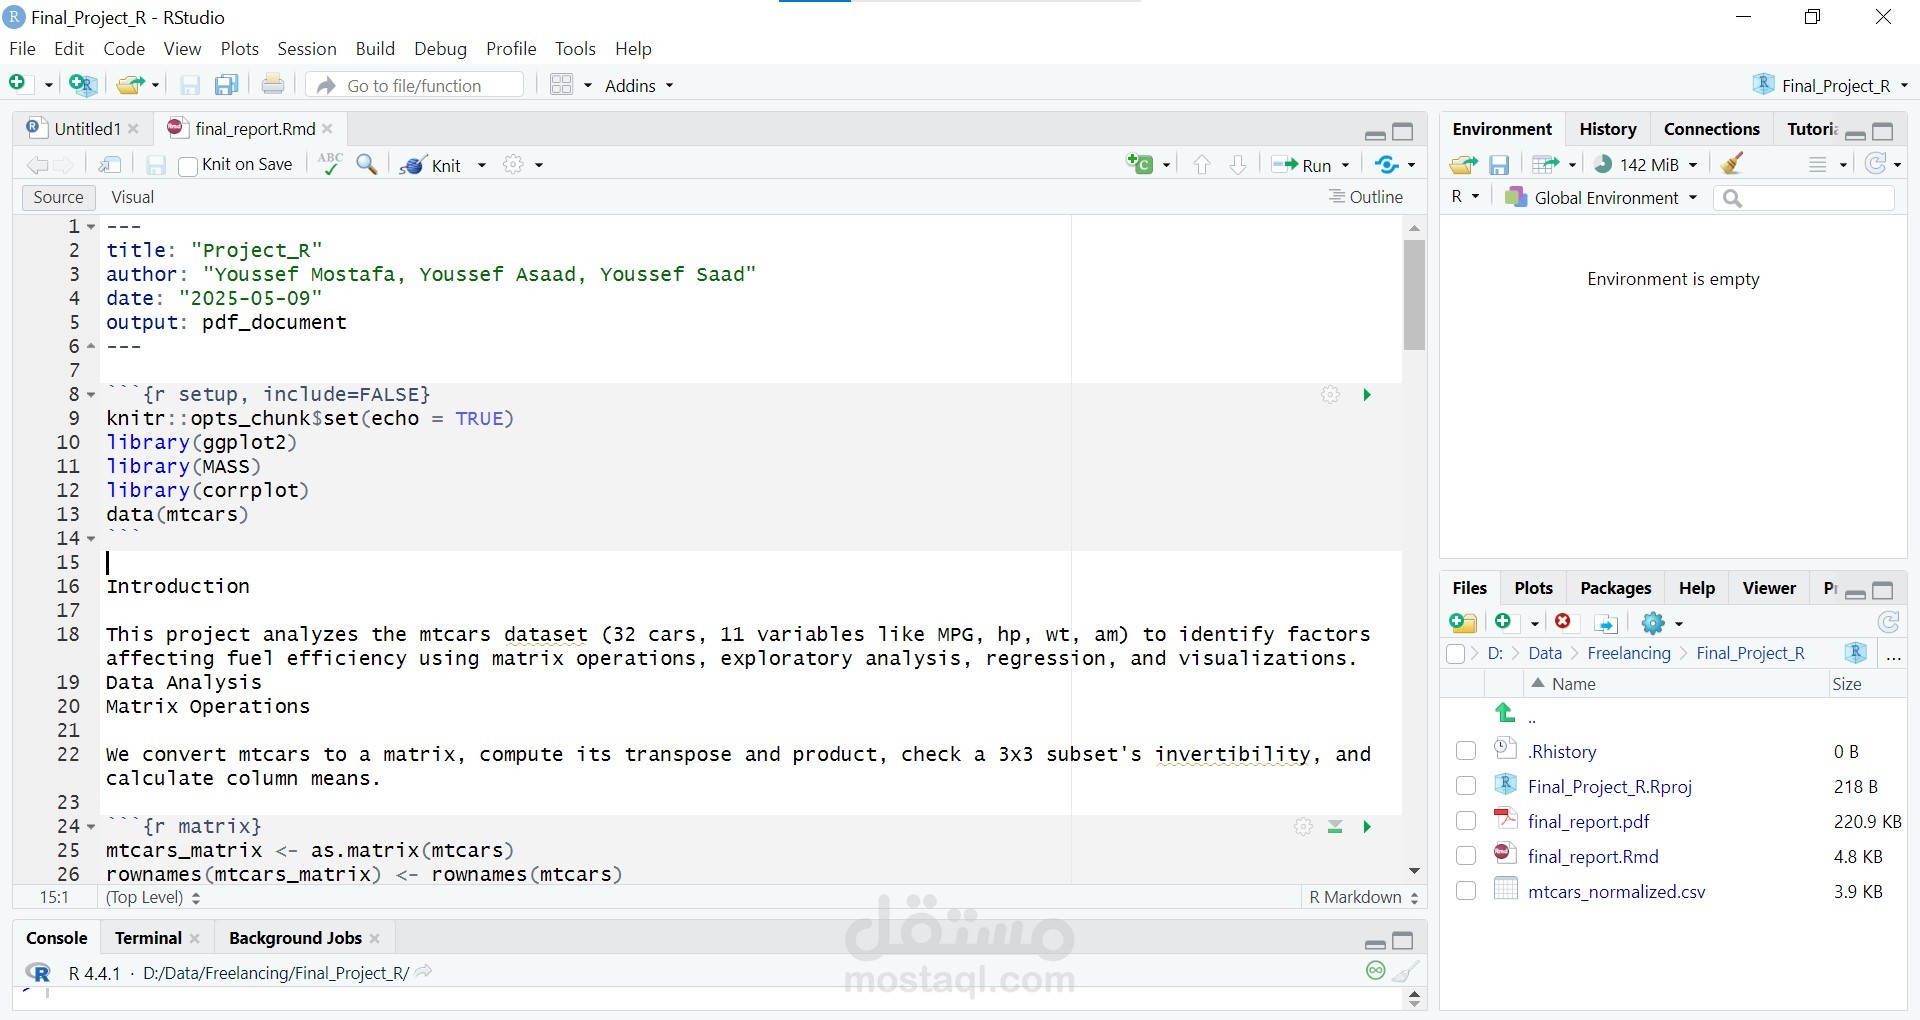Image resolution: width=1920 pixels, height=1020 pixels.
Task: Clear the console with broom icon
Action: pyautogui.click(x=1406, y=971)
